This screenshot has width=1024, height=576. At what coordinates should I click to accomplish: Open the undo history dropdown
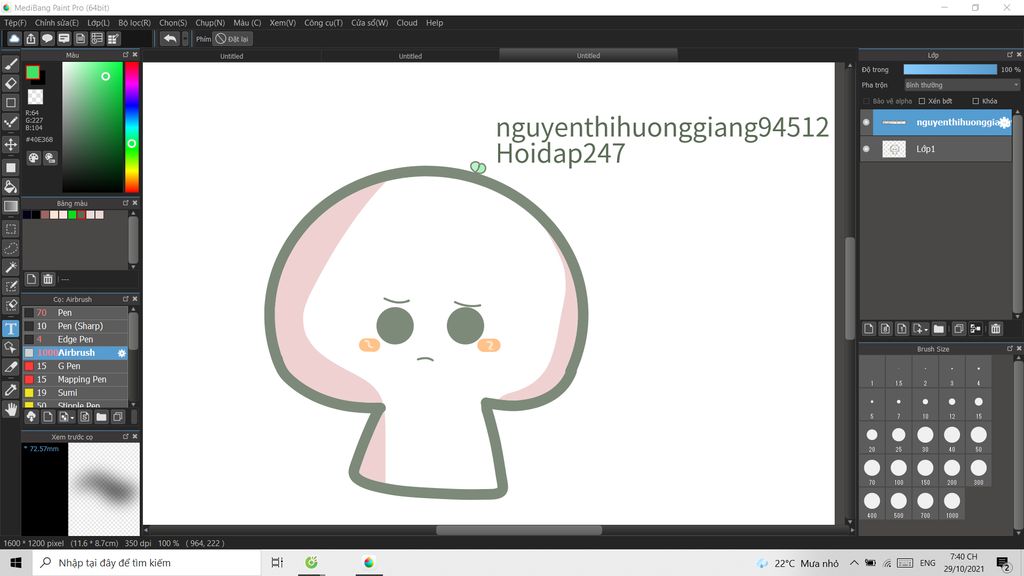(x=185, y=39)
